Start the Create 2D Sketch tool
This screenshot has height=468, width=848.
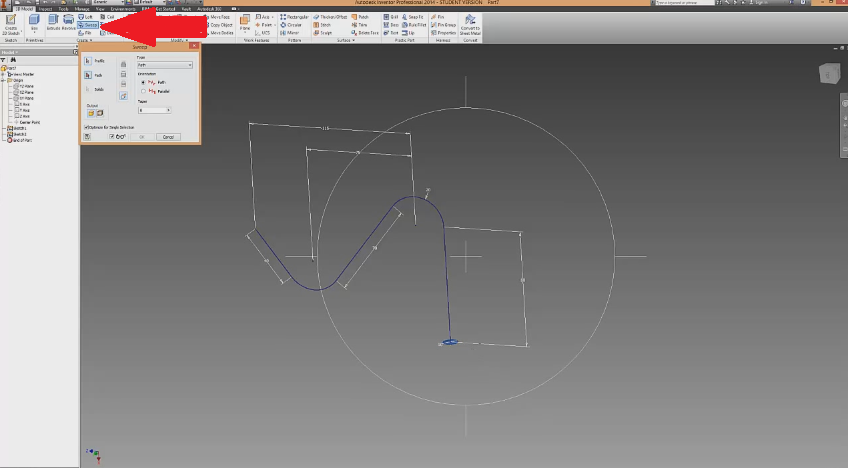[x=11, y=25]
